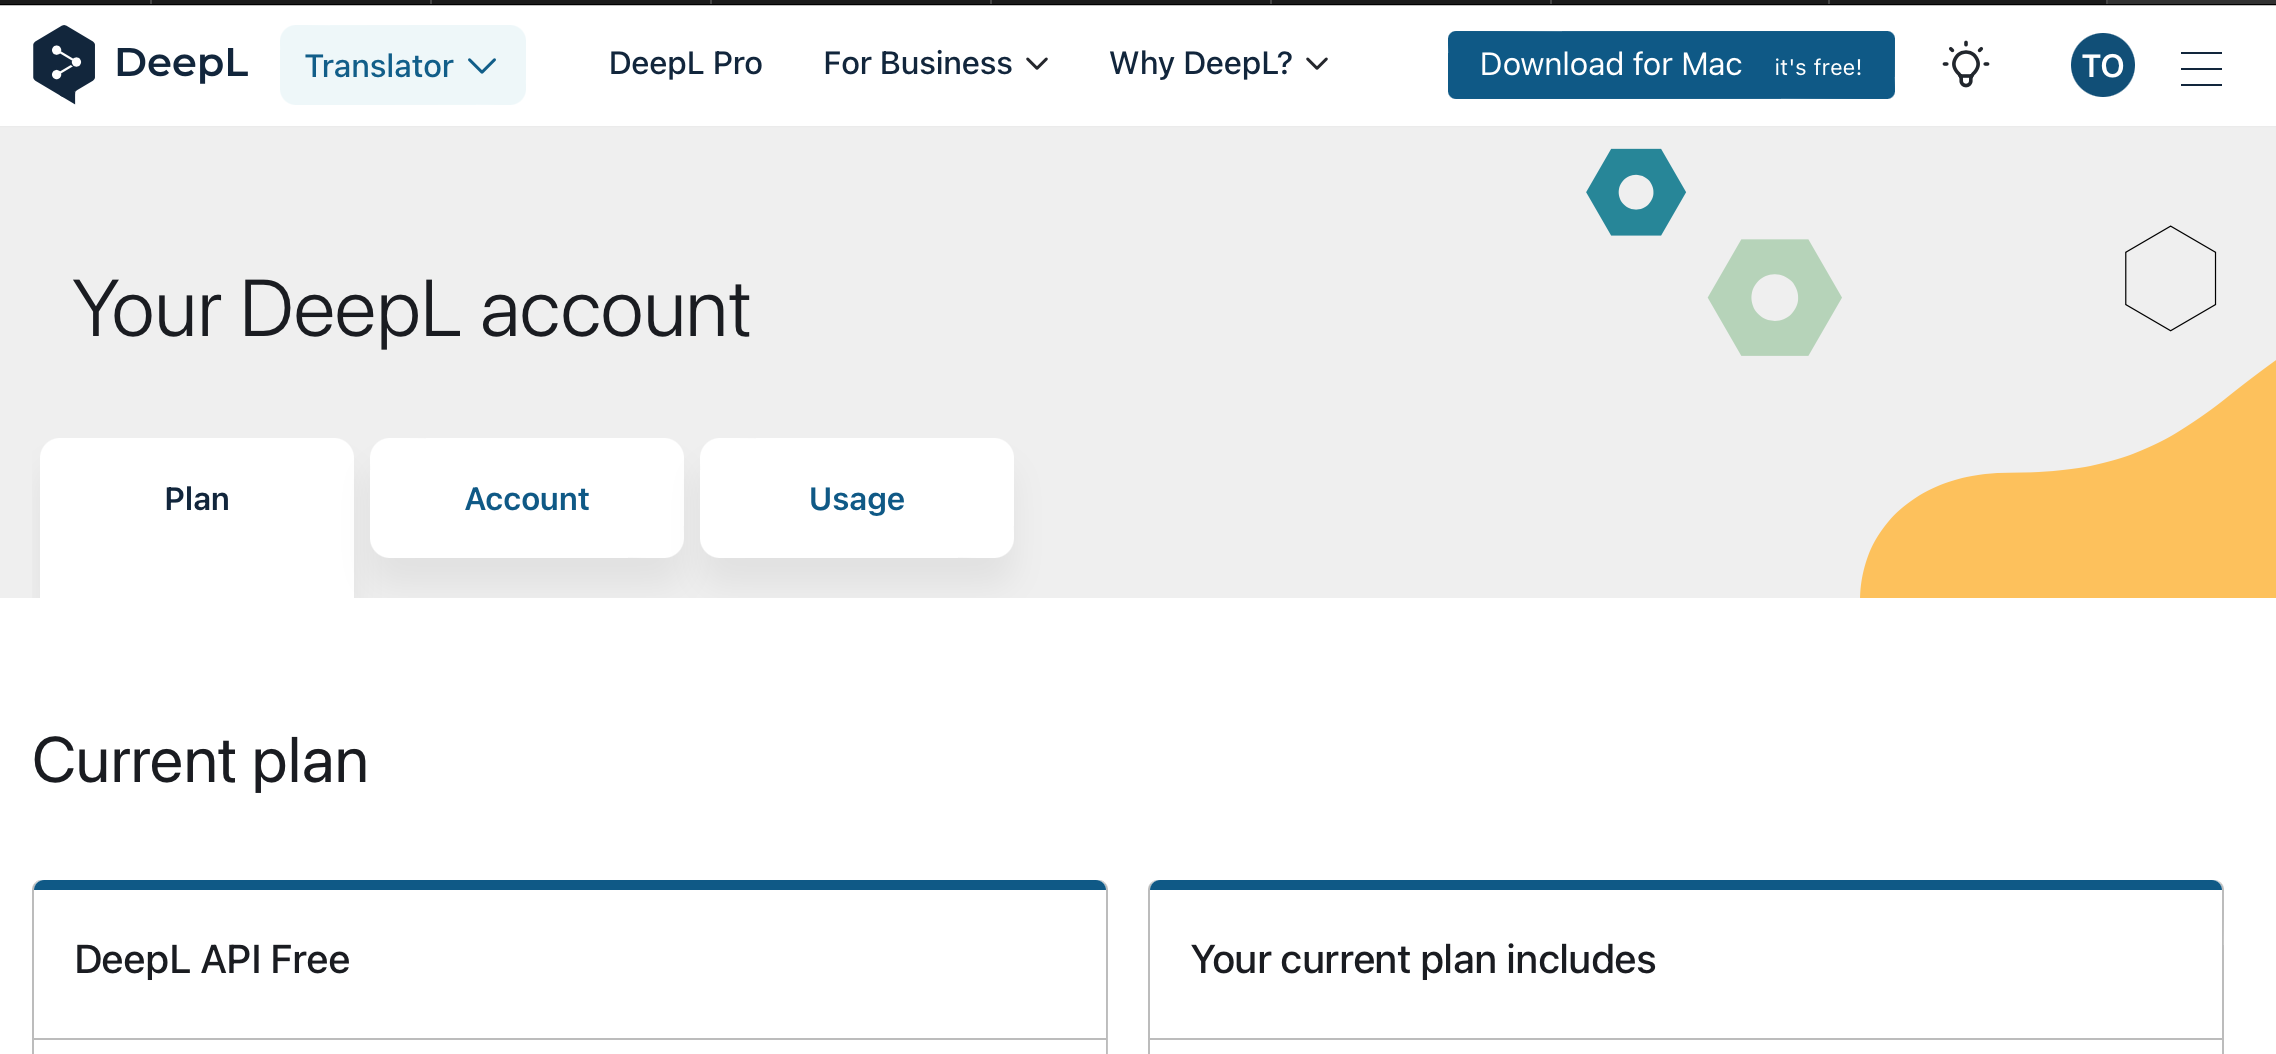Click Your current plan includes card
The height and width of the screenshot is (1054, 2276).
[x=1686, y=960]
